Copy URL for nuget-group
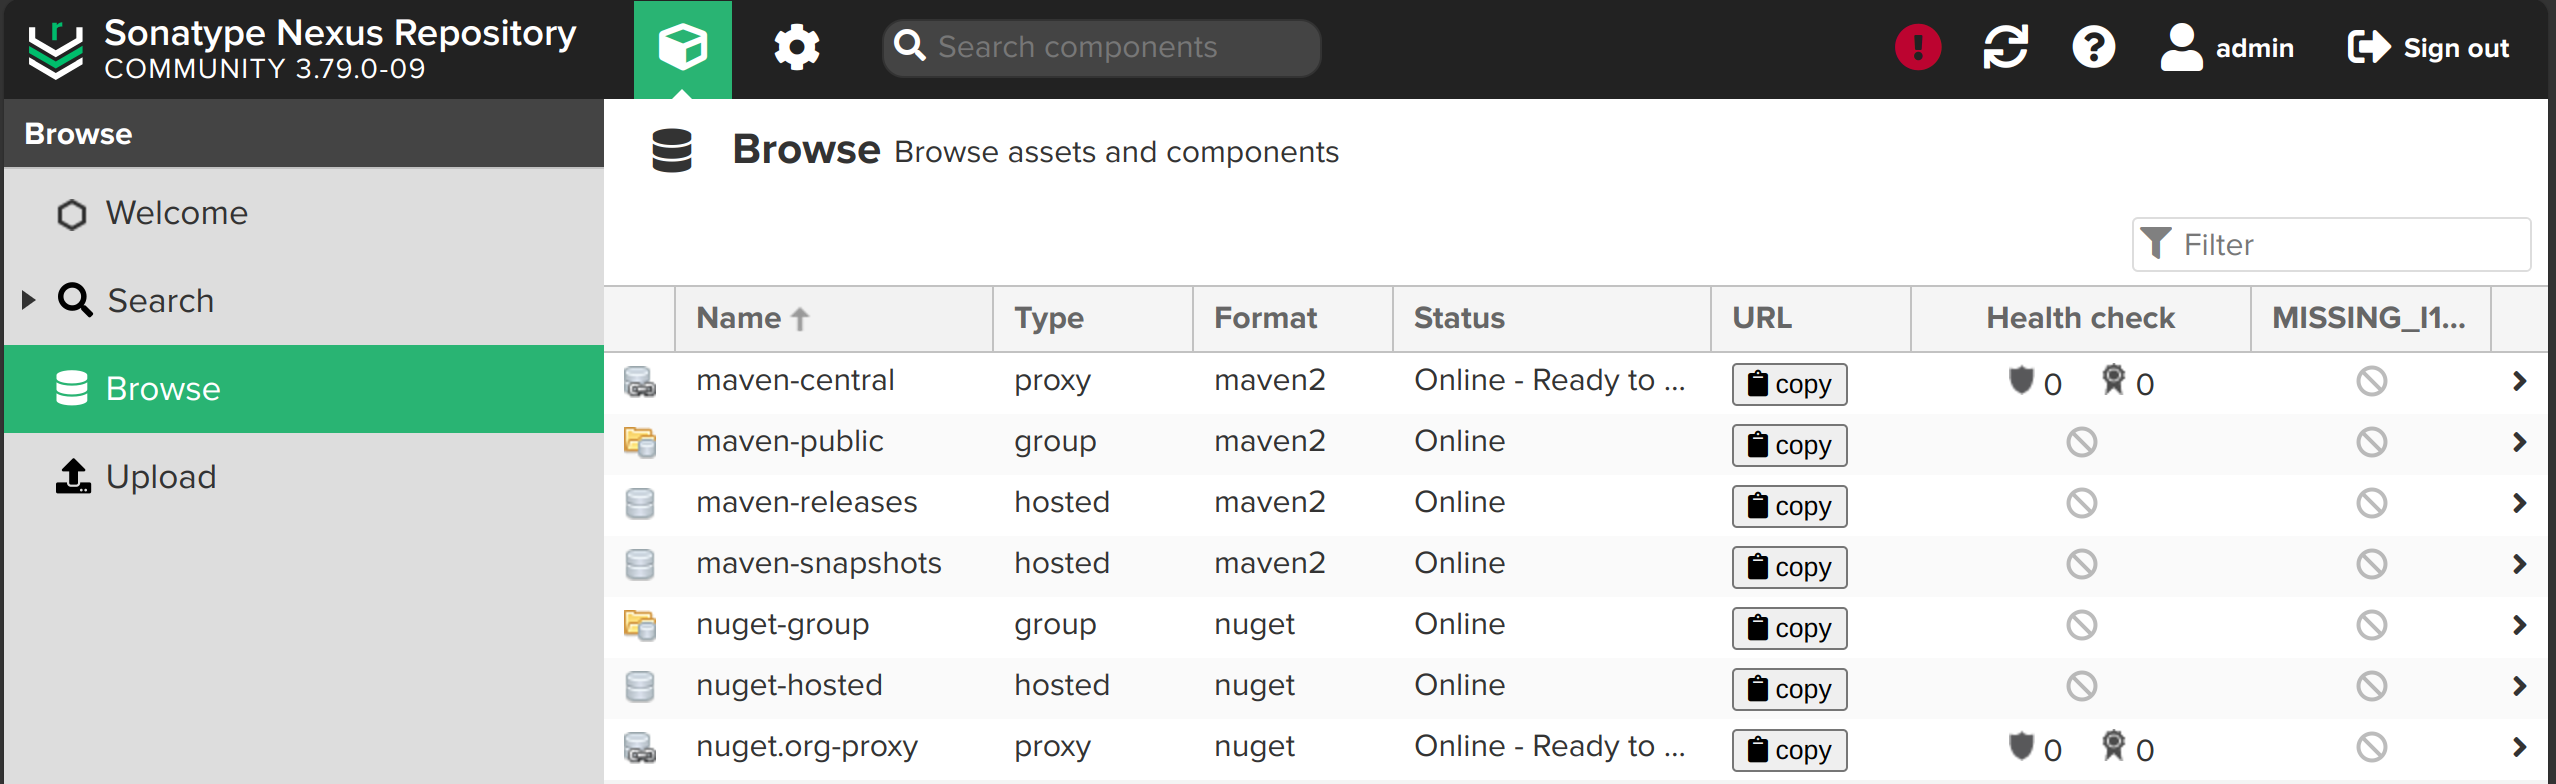Image resolution: width=2556 pixels, height=784 pixels. [x=1789, y=628]
